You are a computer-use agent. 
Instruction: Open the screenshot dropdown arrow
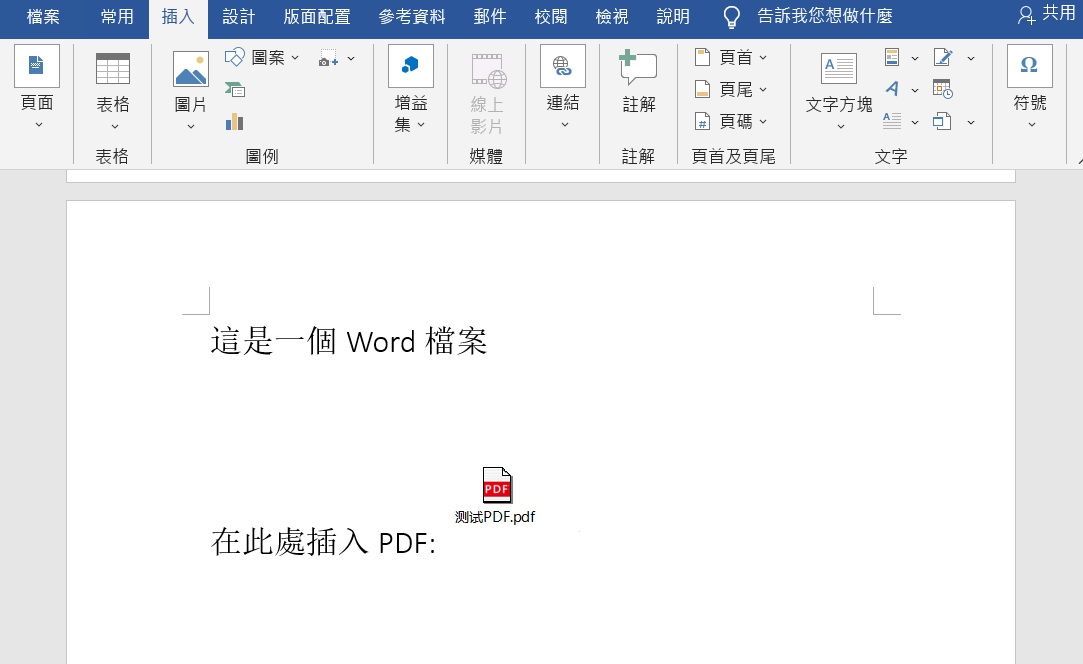point(351,59)
